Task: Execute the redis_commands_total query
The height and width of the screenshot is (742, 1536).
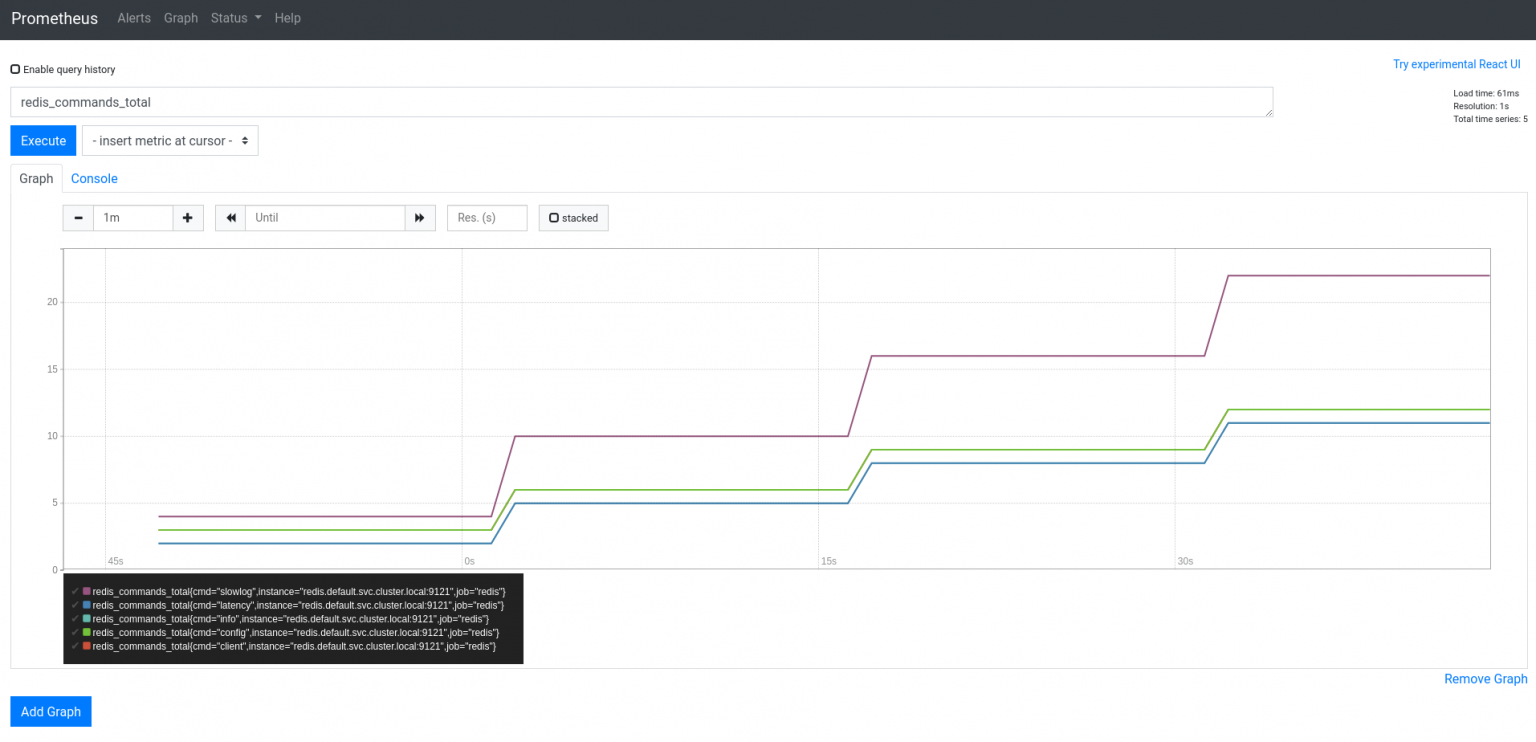Action: tap(42, 140)
